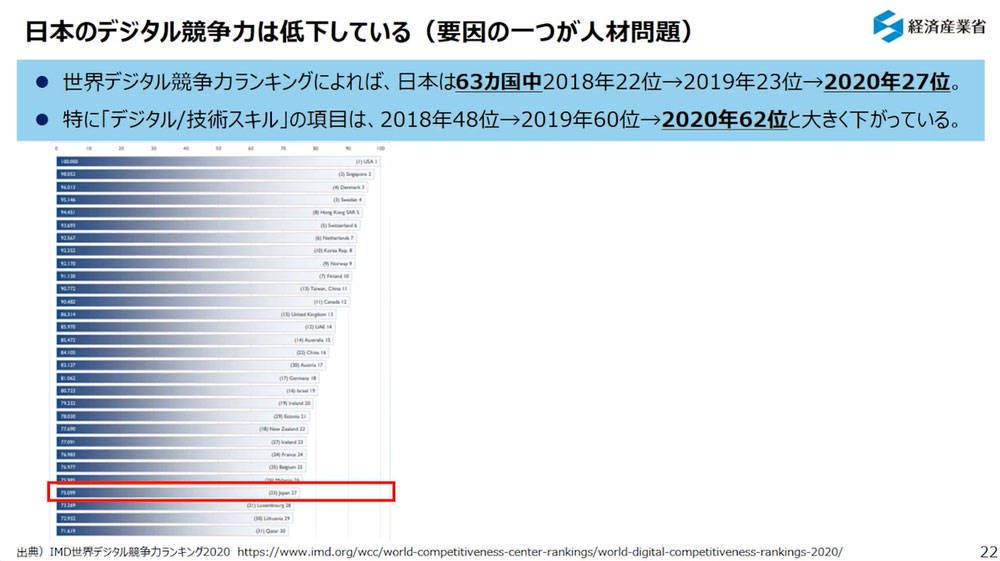
Task: Click source label IMD世界デジタル競争力ランキング2020
Action: click(x=140, y=551)
